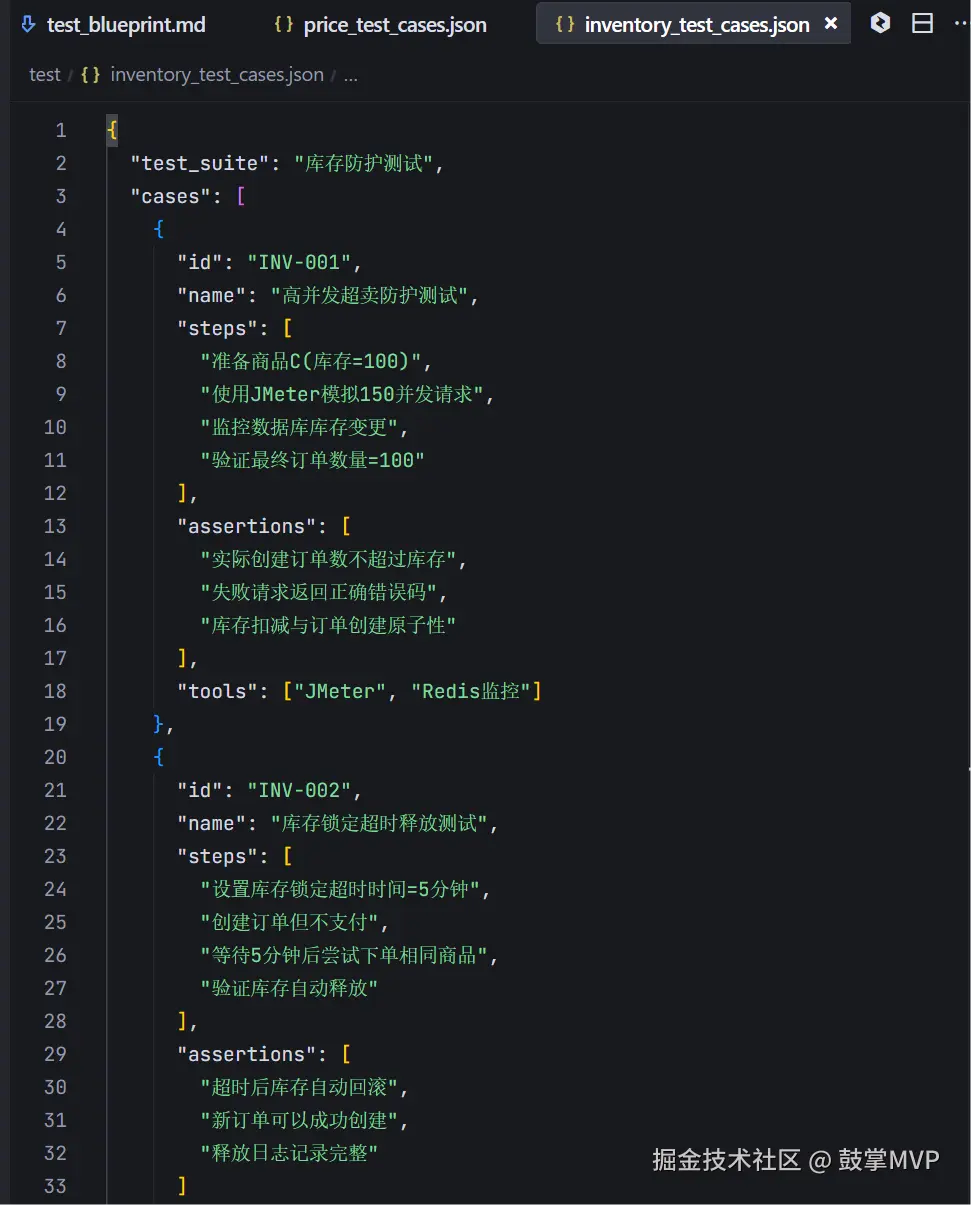The width and height of the screenshot is (971, 1205).
Task: Switch to the test_blueprint.md tab
Action: [x=125, y=24]
